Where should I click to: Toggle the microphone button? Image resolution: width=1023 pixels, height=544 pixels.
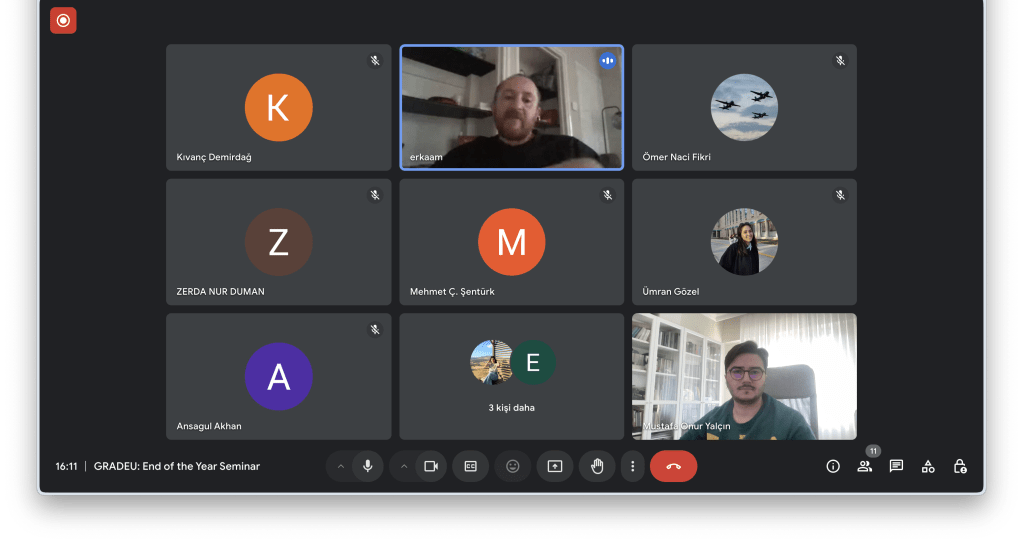367,466
